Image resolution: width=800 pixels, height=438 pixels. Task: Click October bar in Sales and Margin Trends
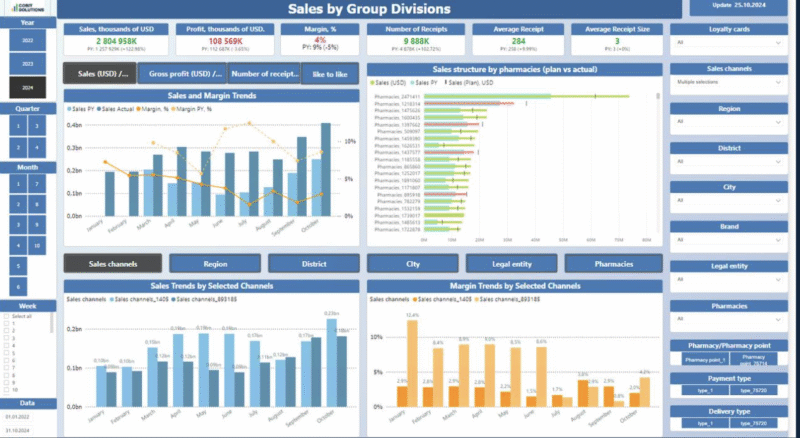[x=325, y=170]
